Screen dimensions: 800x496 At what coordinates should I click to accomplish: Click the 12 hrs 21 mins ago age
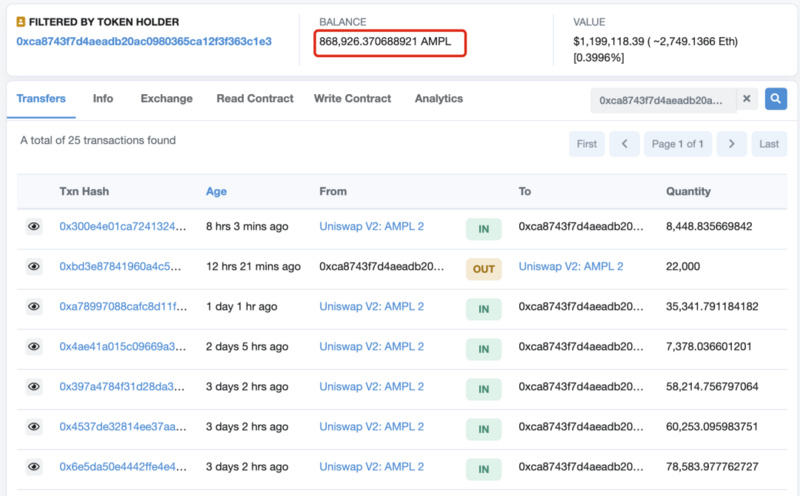[x=253, y=266]
